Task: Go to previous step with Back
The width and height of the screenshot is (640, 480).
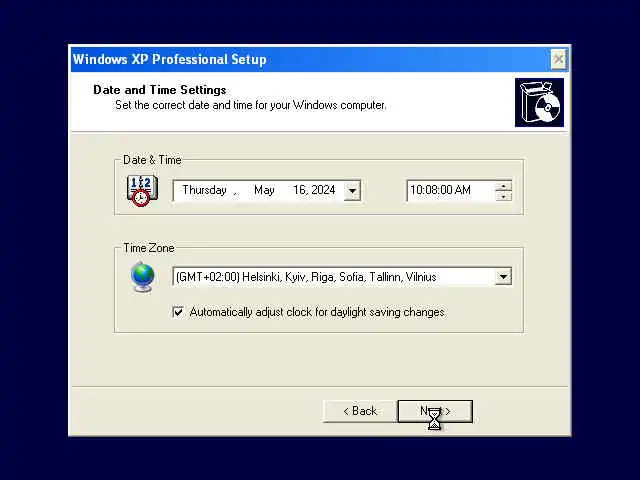Action: click(360, 411)
